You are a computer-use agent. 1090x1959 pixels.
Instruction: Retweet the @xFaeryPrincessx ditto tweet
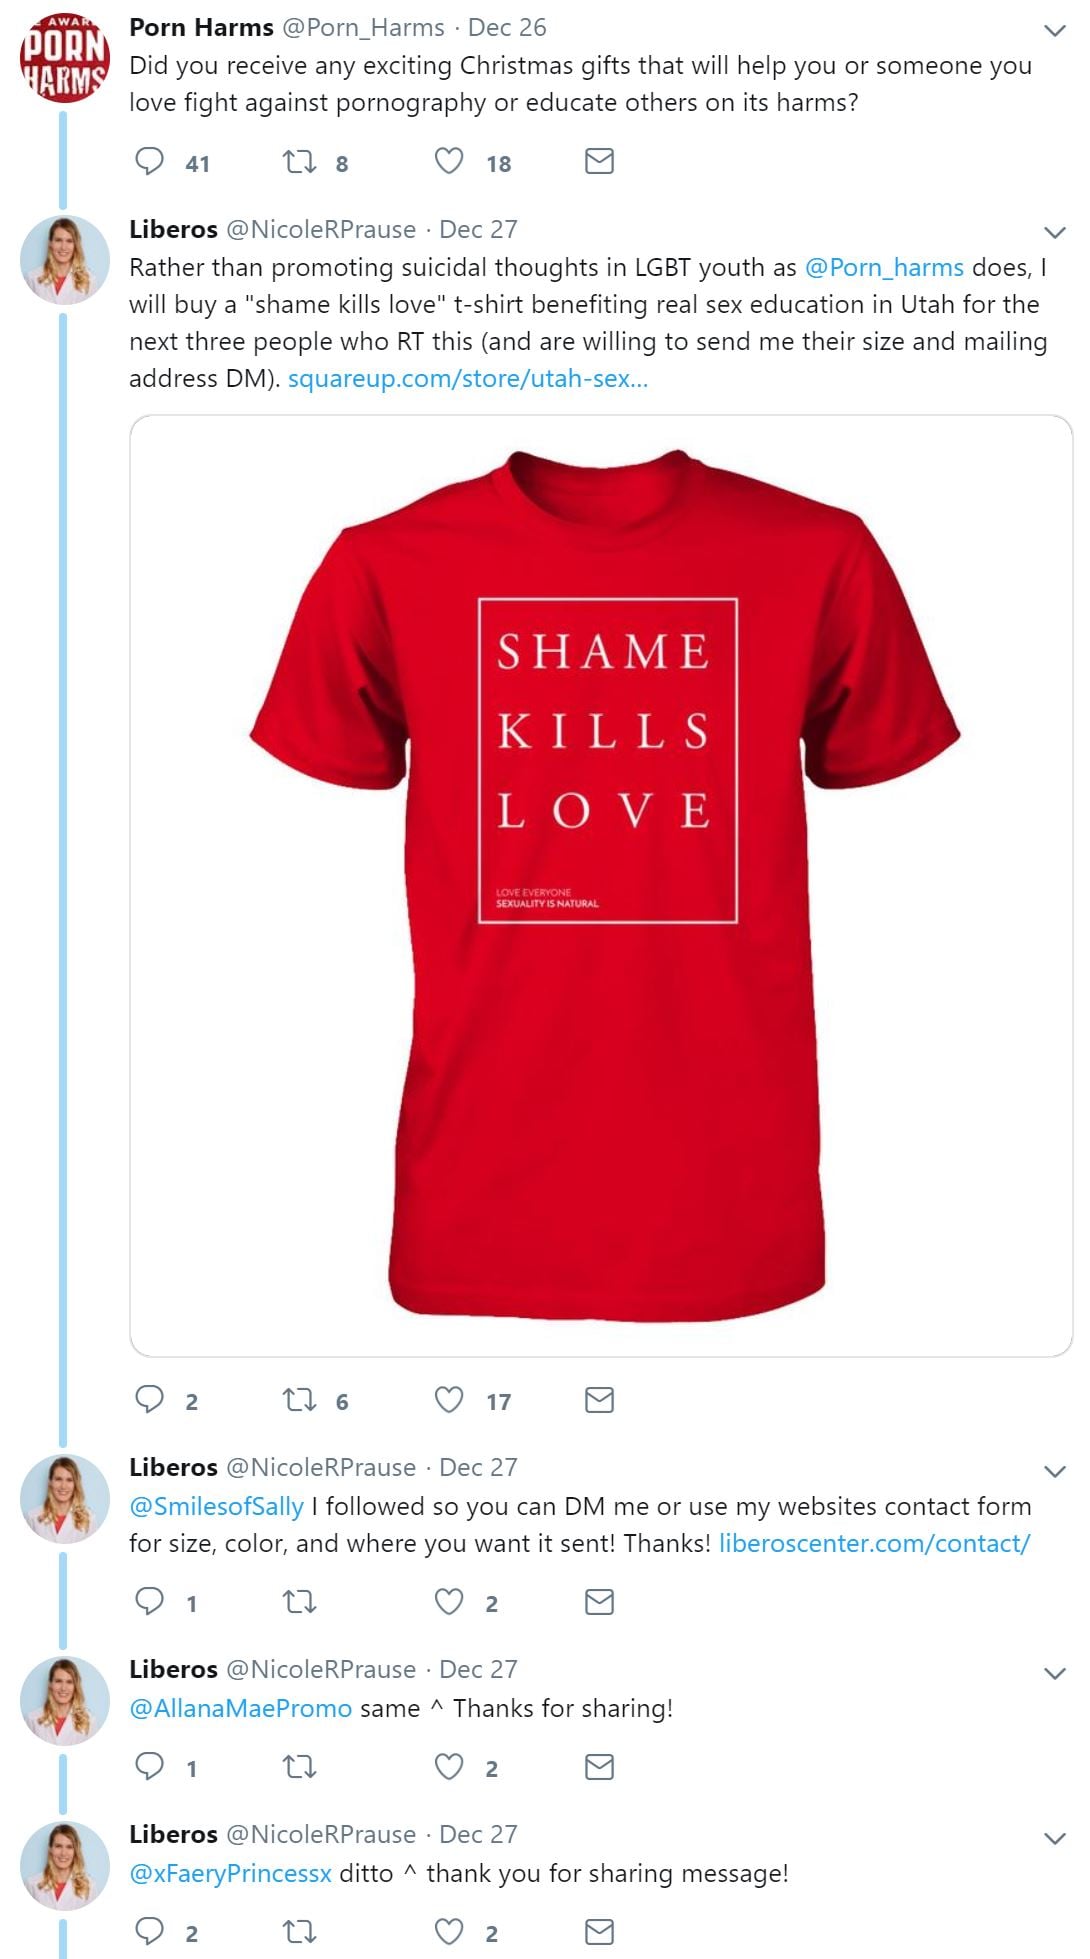click(299, 1931)
